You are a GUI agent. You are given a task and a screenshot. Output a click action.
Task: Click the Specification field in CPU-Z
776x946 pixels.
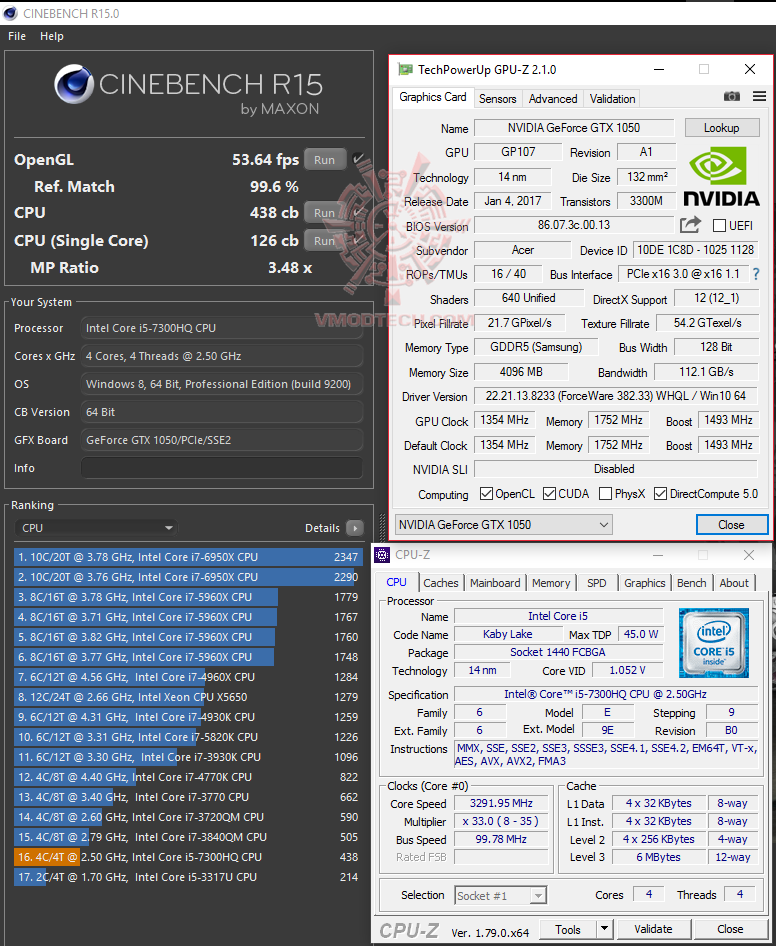[605, 694]
